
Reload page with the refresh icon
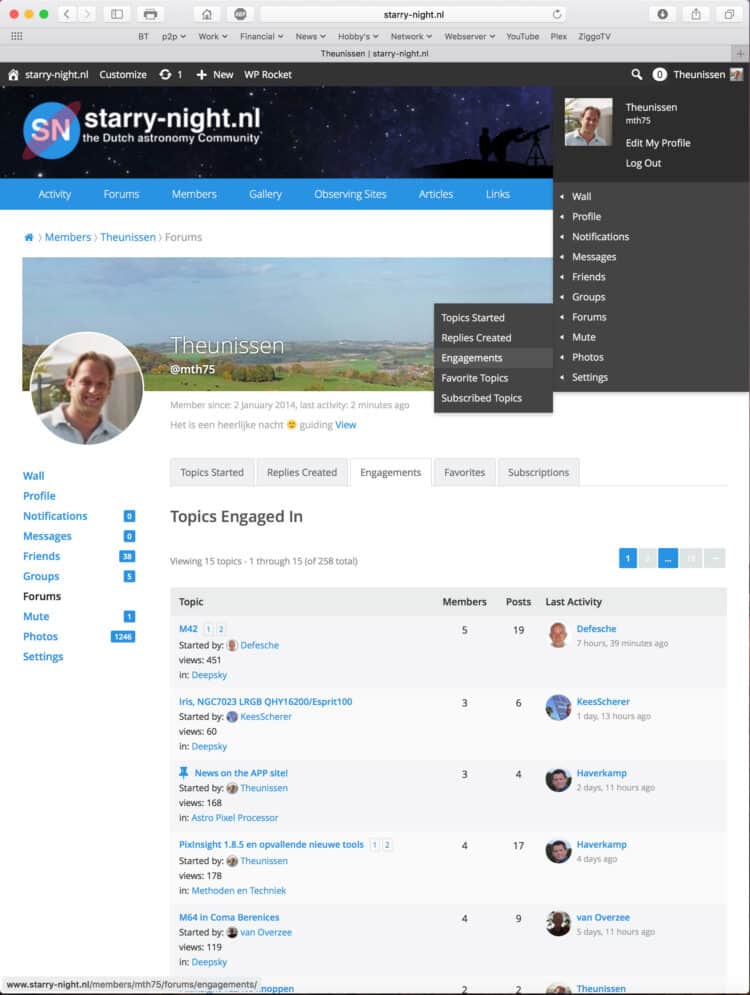pyautogui.click(x=556, y=14)
